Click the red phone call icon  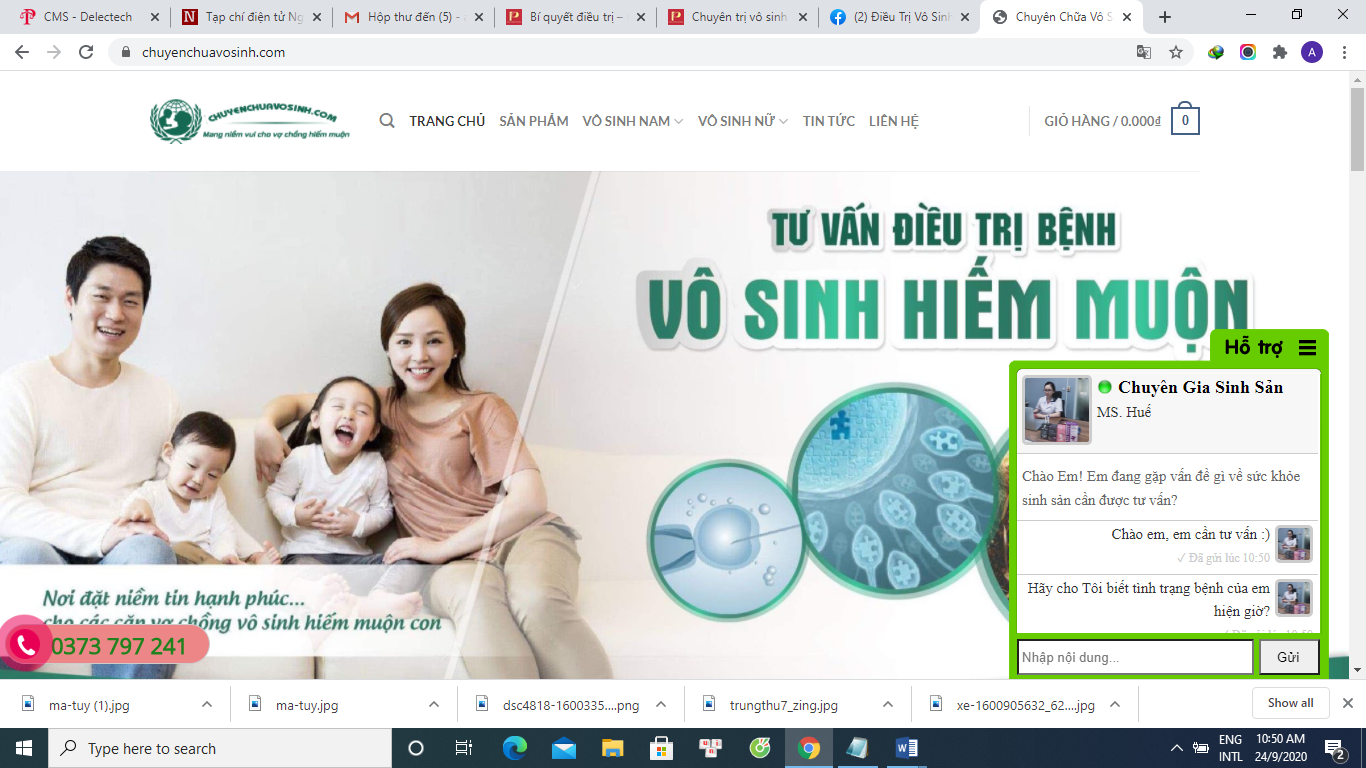tap(22, 646)
